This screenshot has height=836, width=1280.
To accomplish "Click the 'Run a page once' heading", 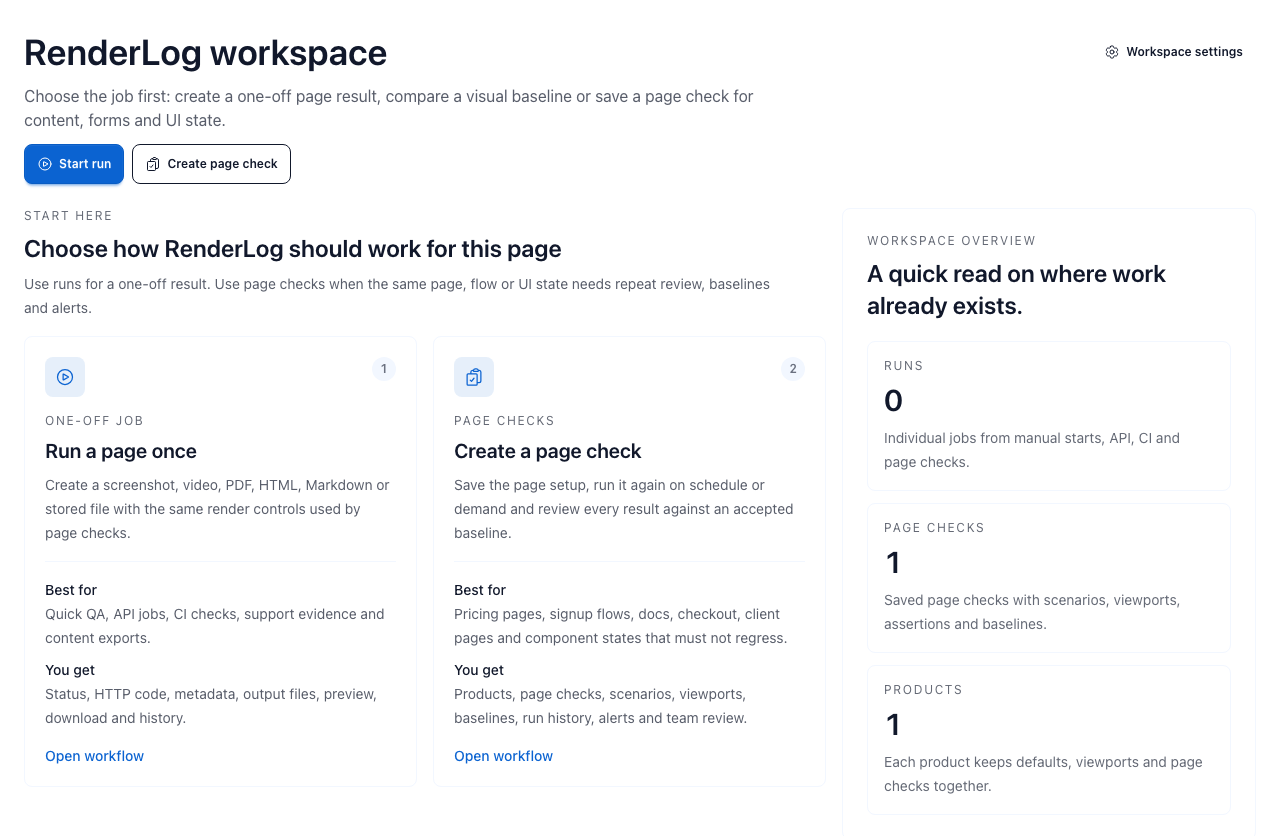I will [121, 451].
